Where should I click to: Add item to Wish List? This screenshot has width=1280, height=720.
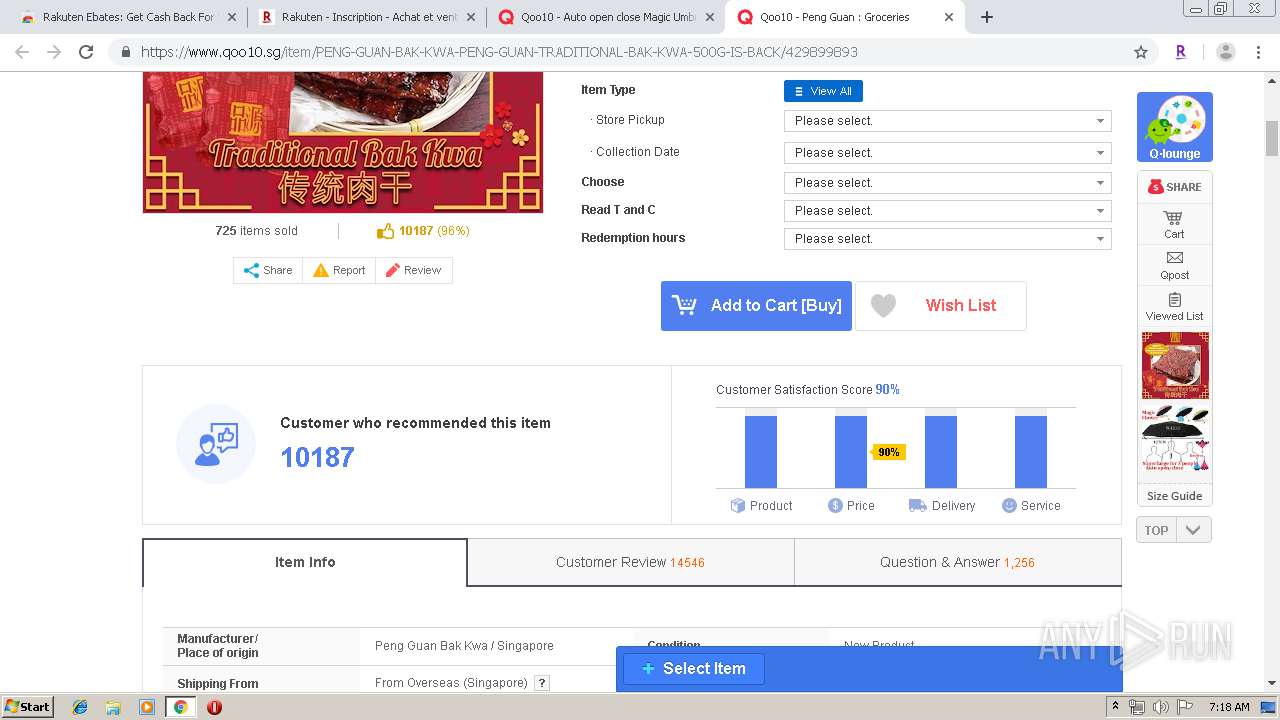pos(940,306)
